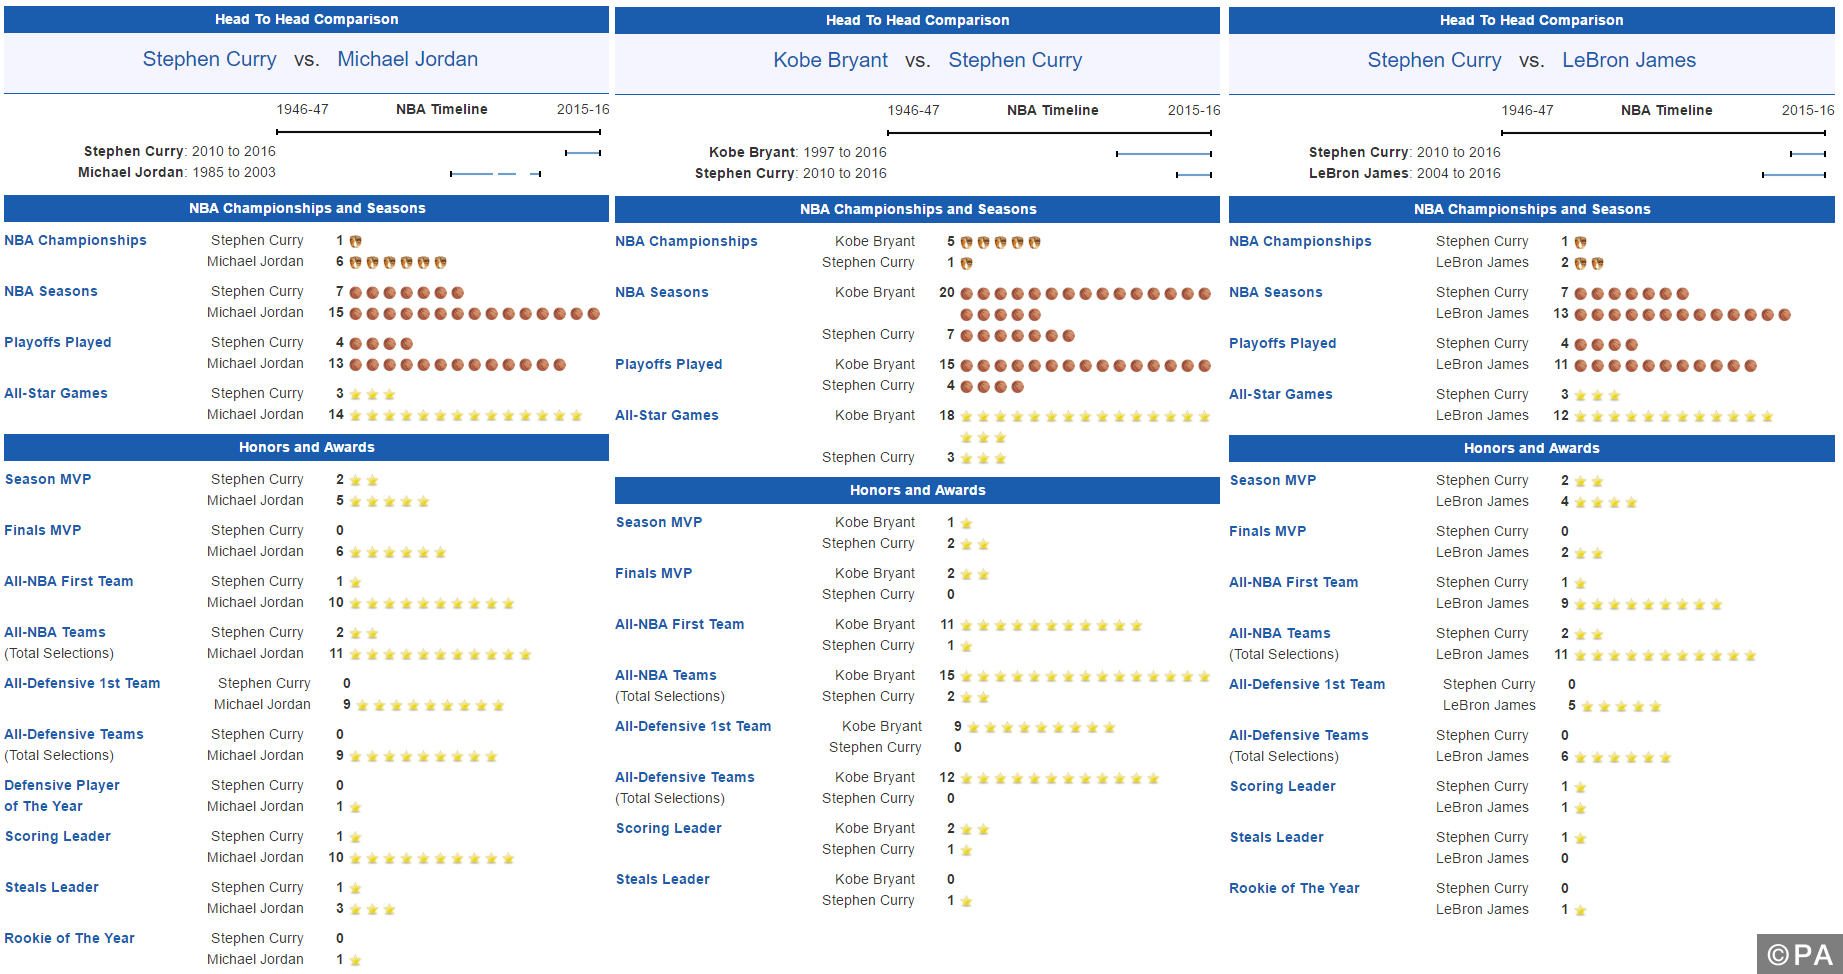Click LeBron James 2004 to 2016 timeline bar

(1794, 175)
